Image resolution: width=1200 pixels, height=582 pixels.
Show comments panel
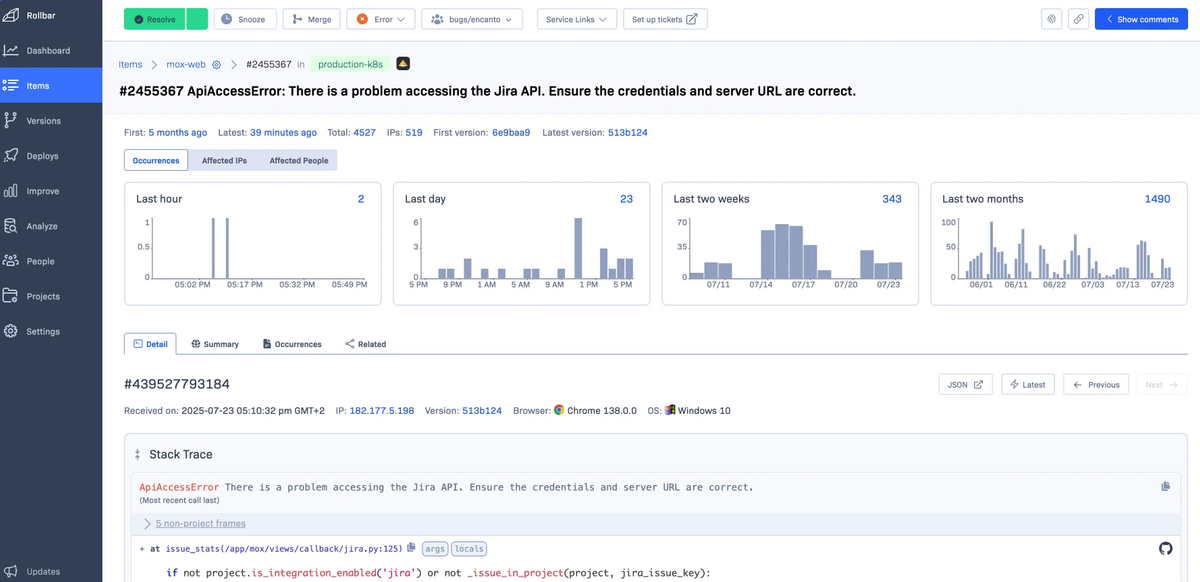coord(1141,19)
